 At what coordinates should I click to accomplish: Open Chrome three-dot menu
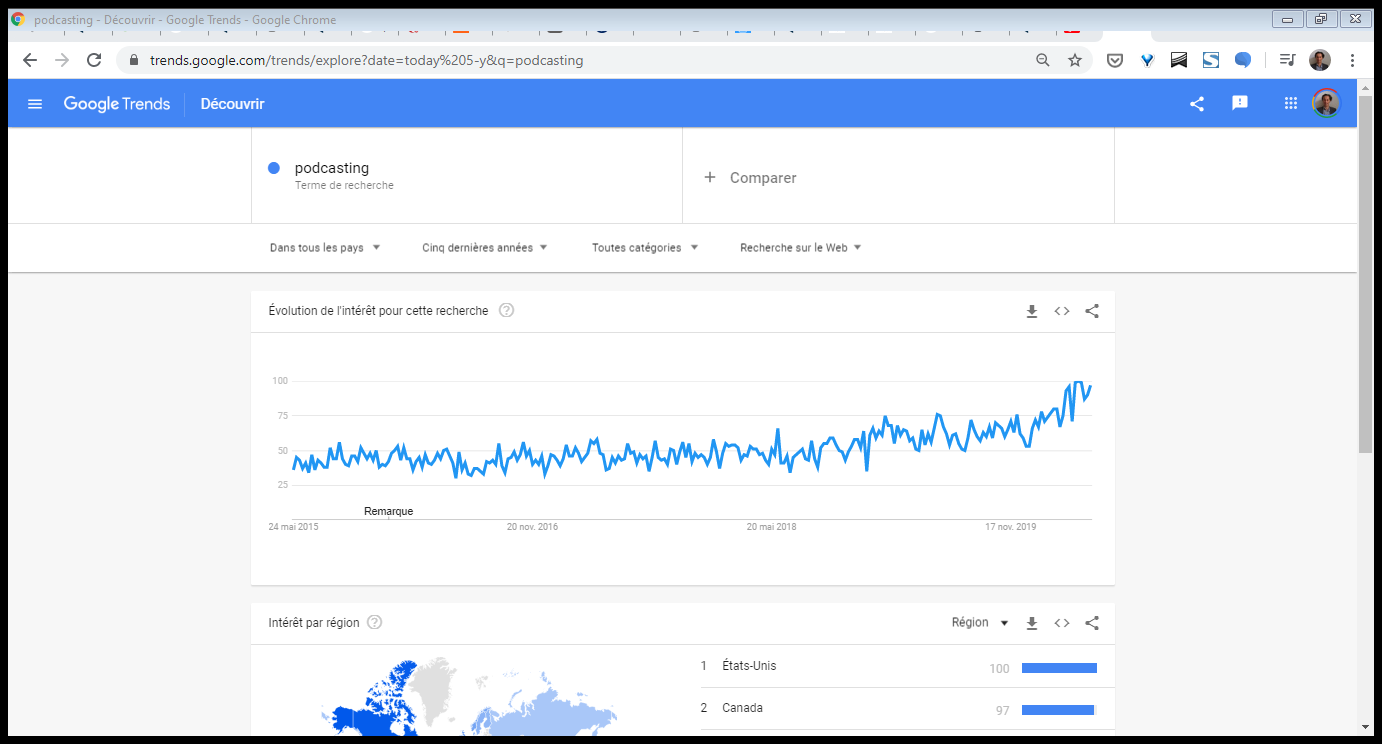tap(1352, 60)
